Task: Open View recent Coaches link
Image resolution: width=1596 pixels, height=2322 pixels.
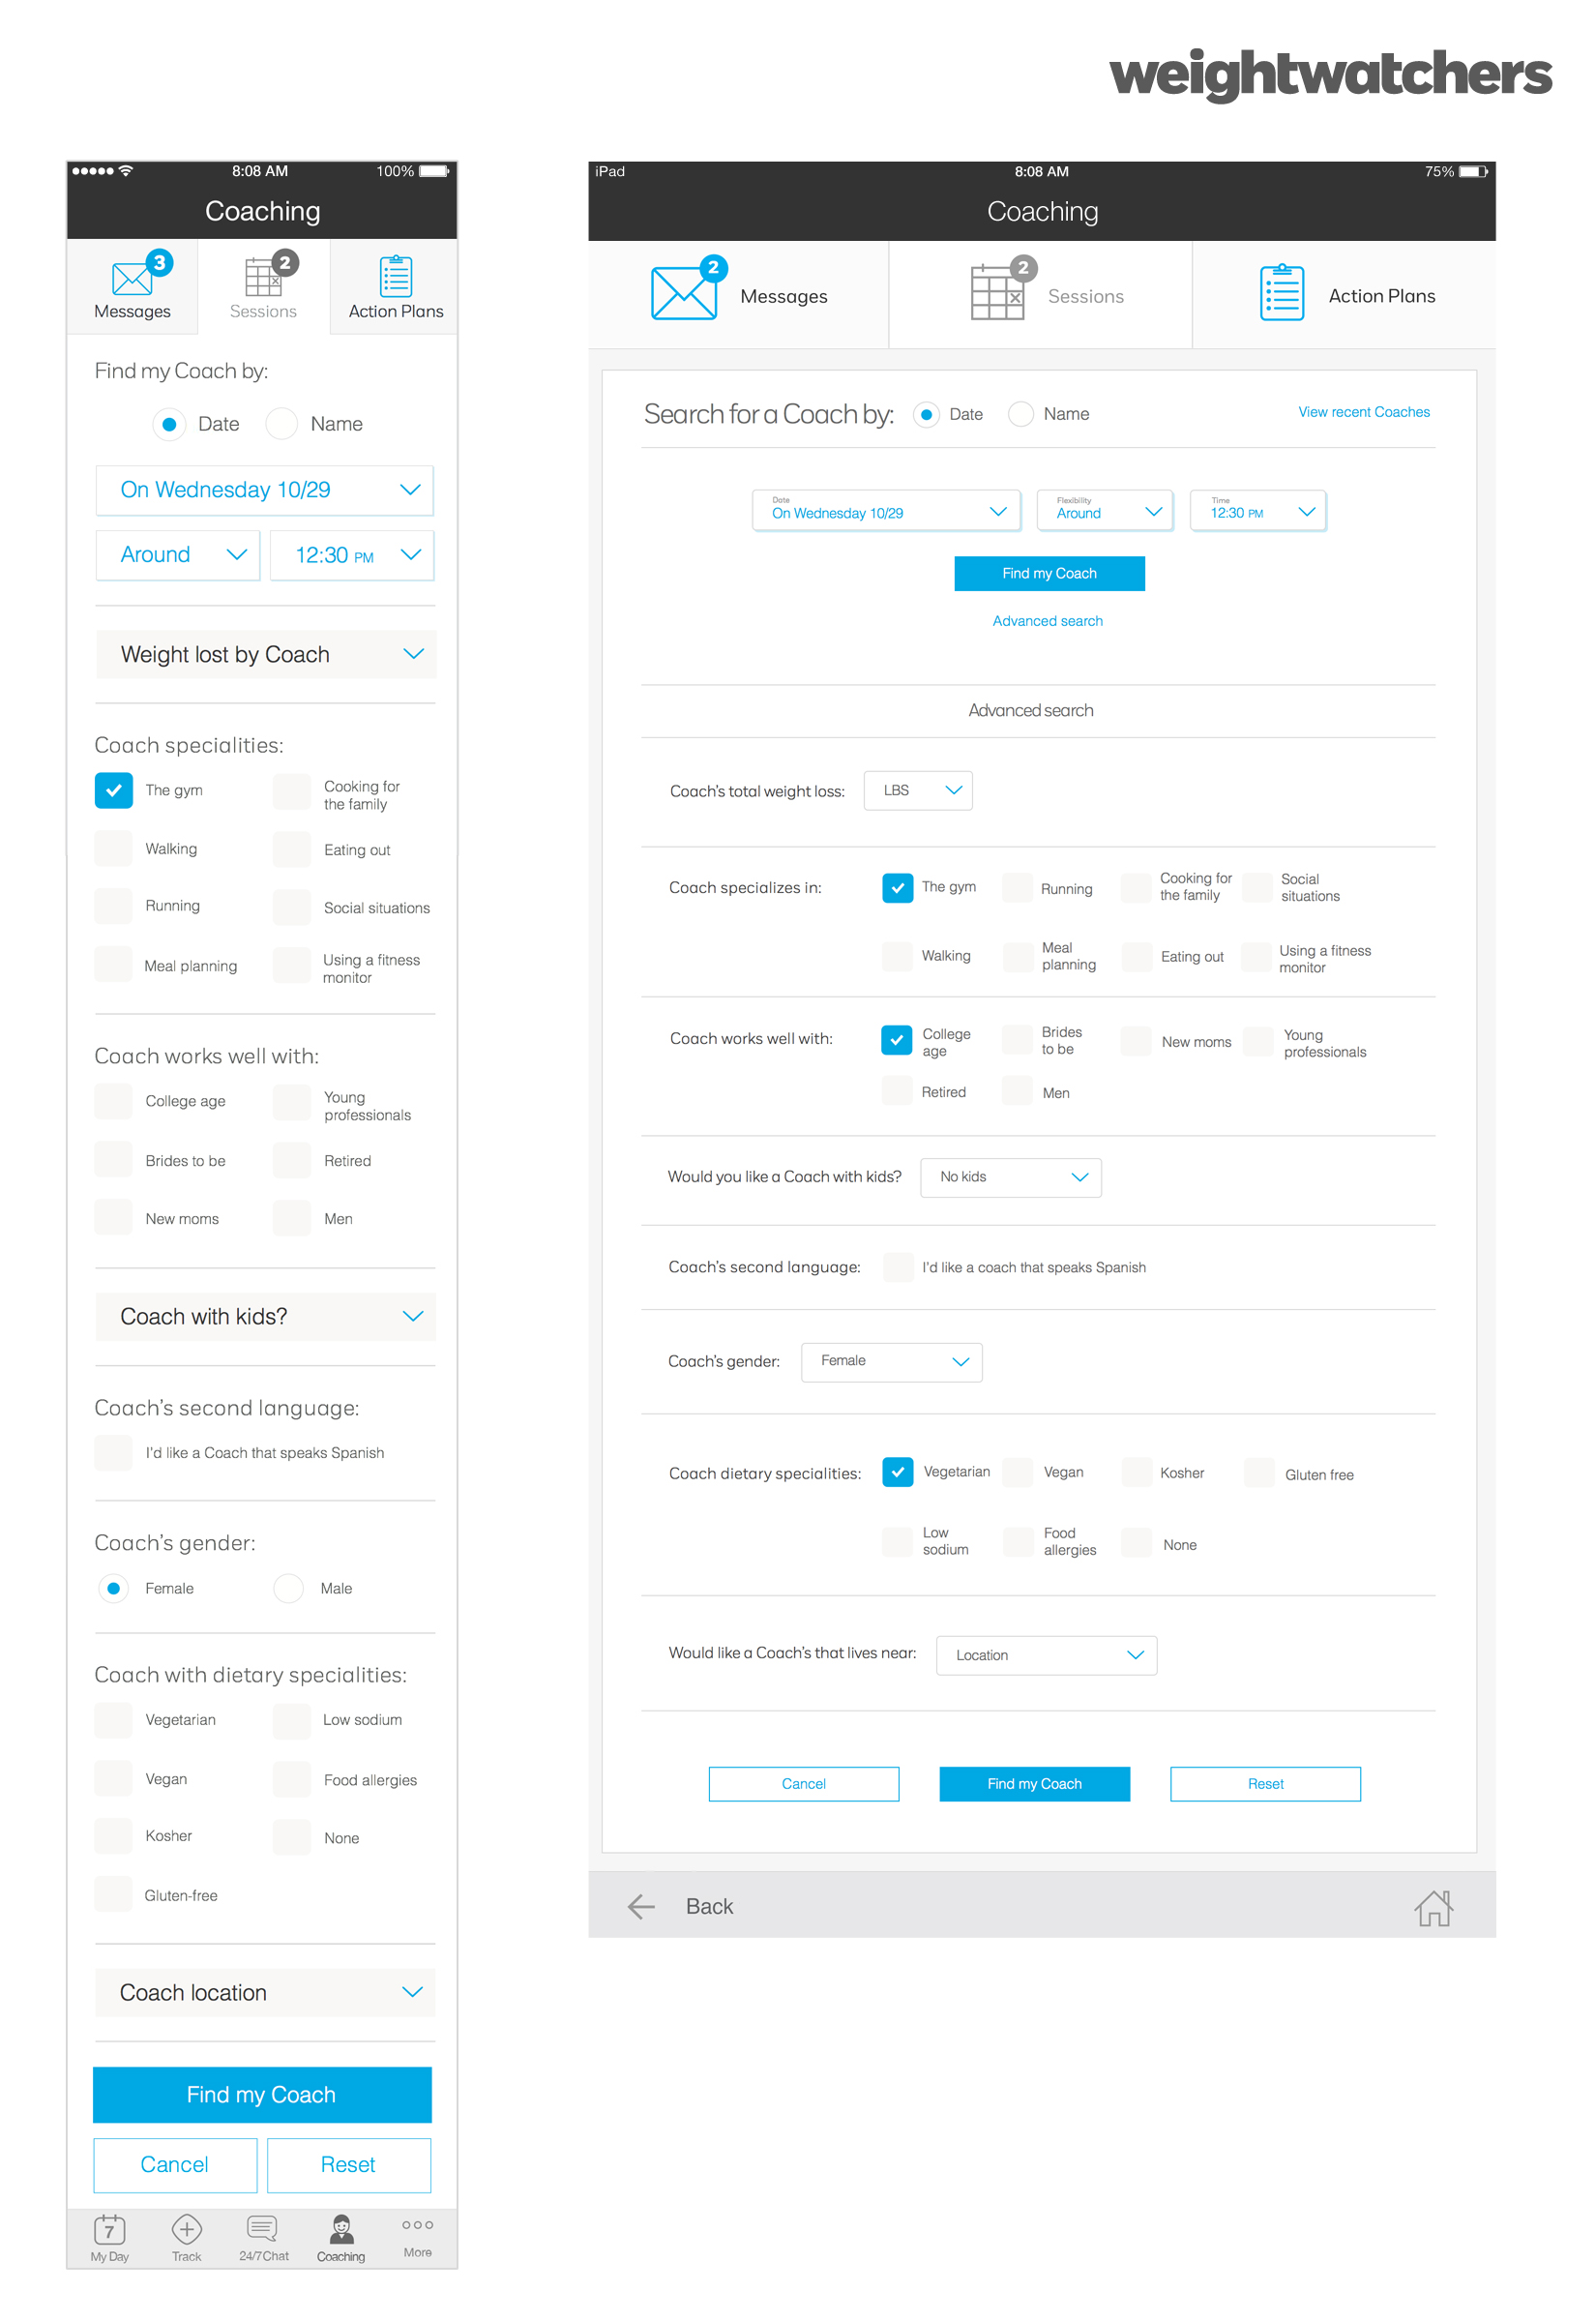Action: (x=1364, y=412)
